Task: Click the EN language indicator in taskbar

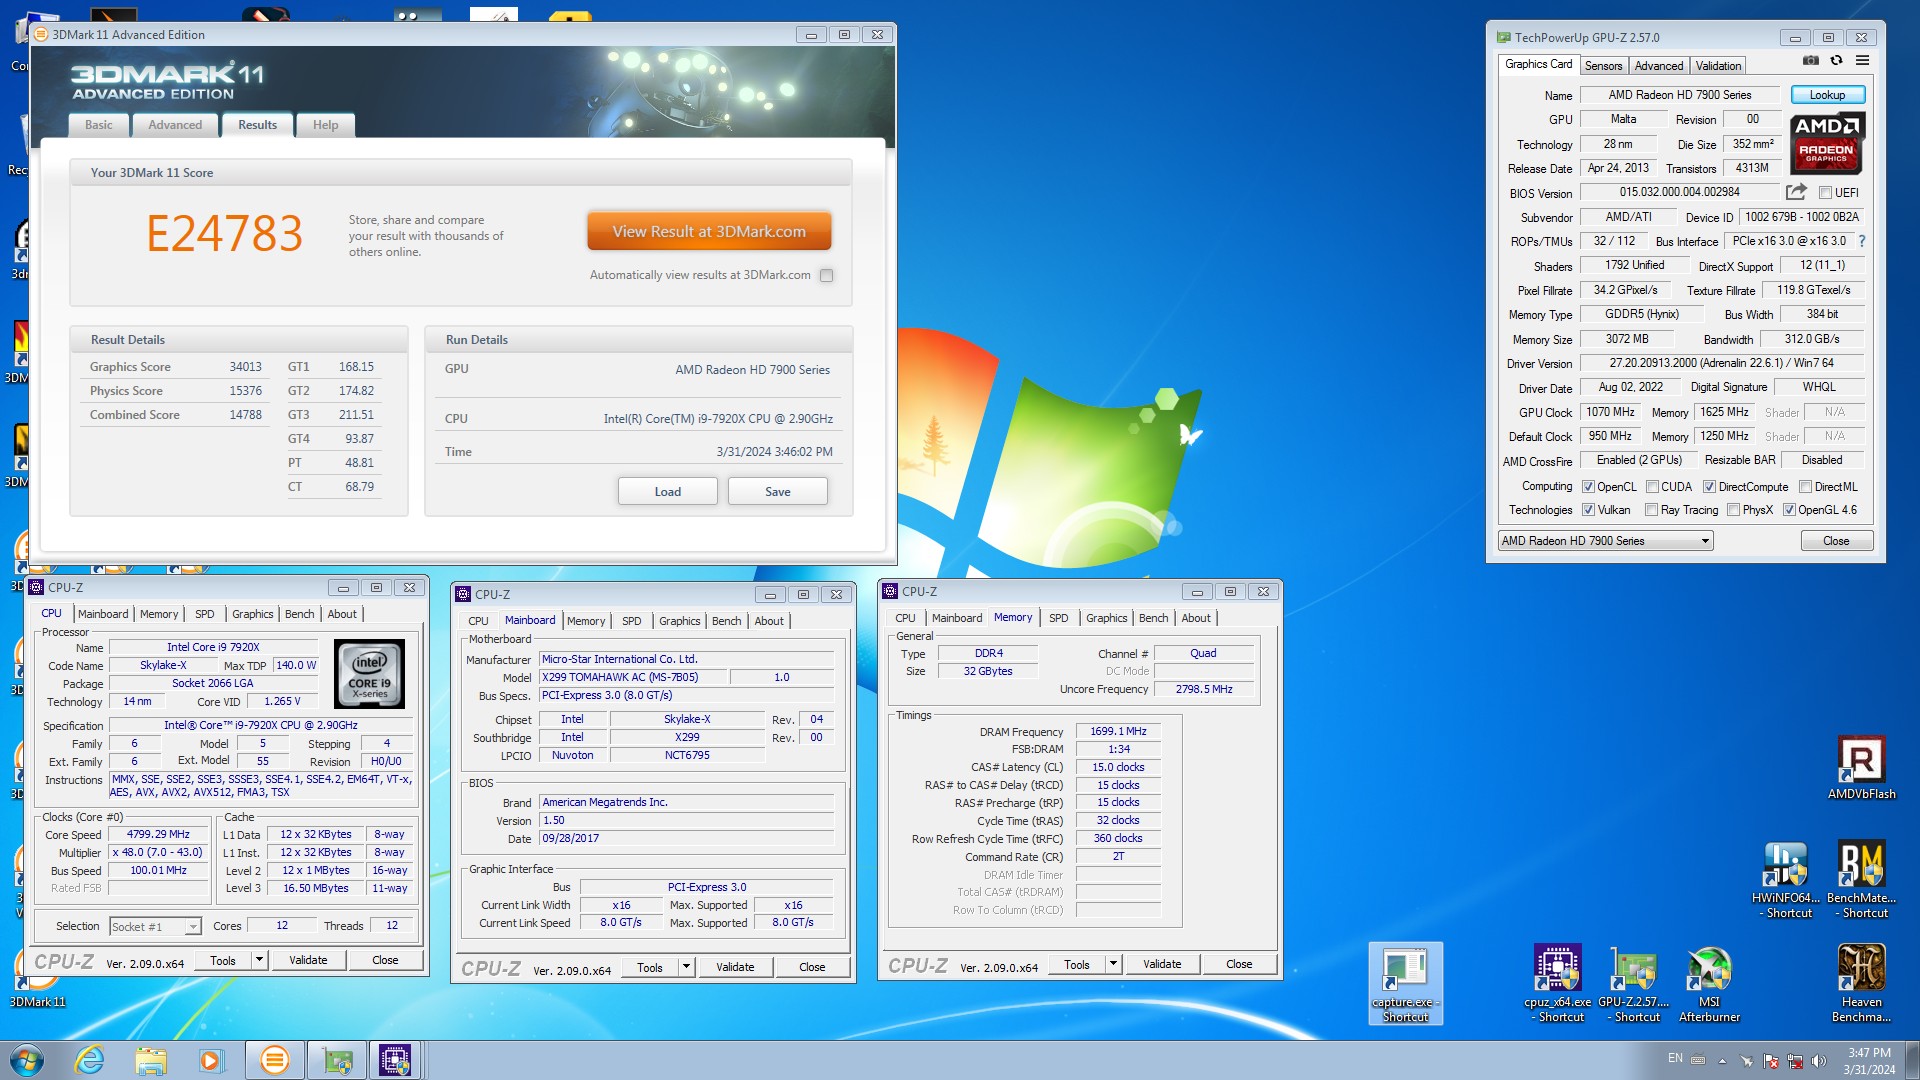Action: pos(1675,1058)
